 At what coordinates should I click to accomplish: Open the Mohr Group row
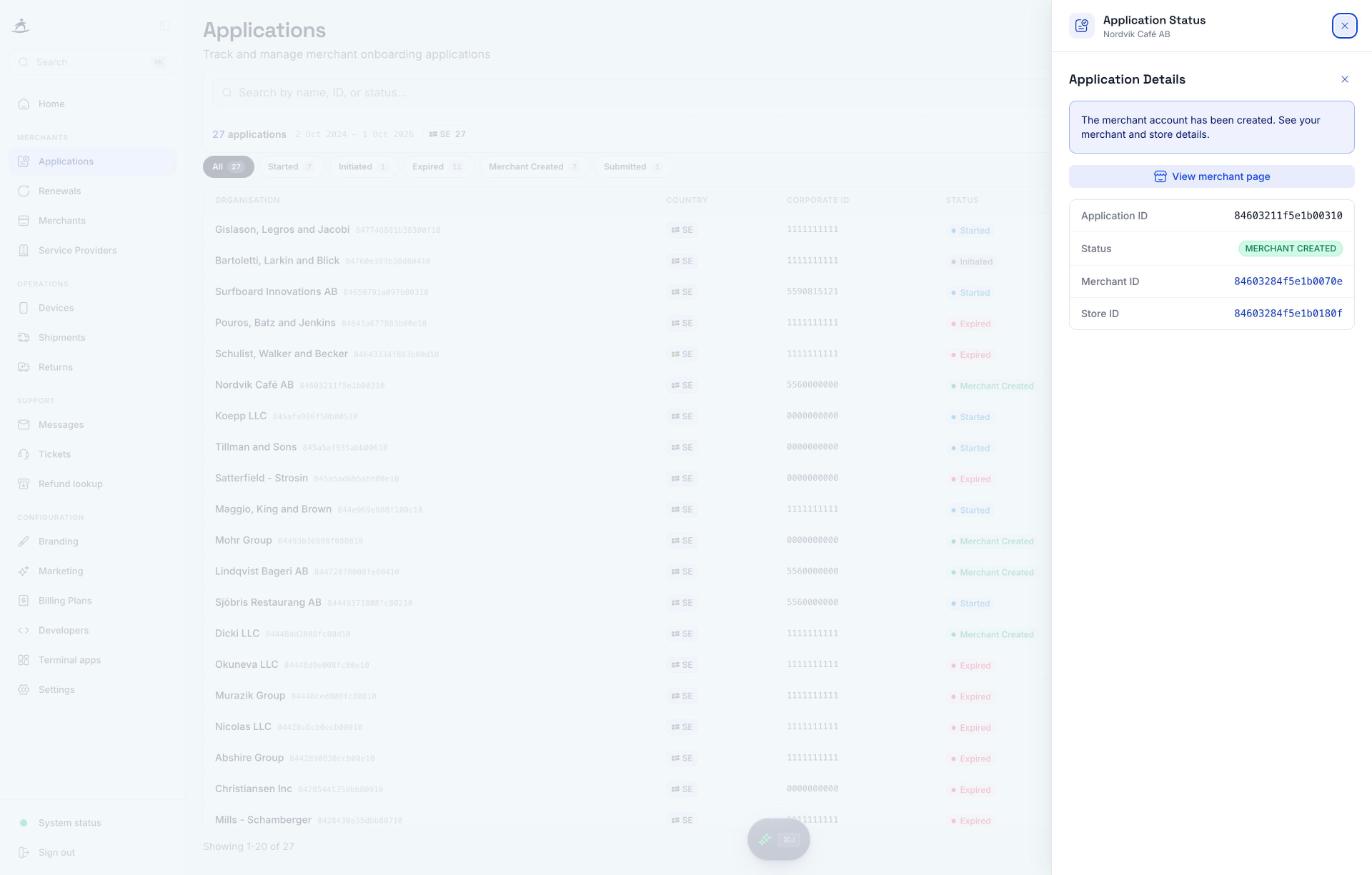point(627,540)
